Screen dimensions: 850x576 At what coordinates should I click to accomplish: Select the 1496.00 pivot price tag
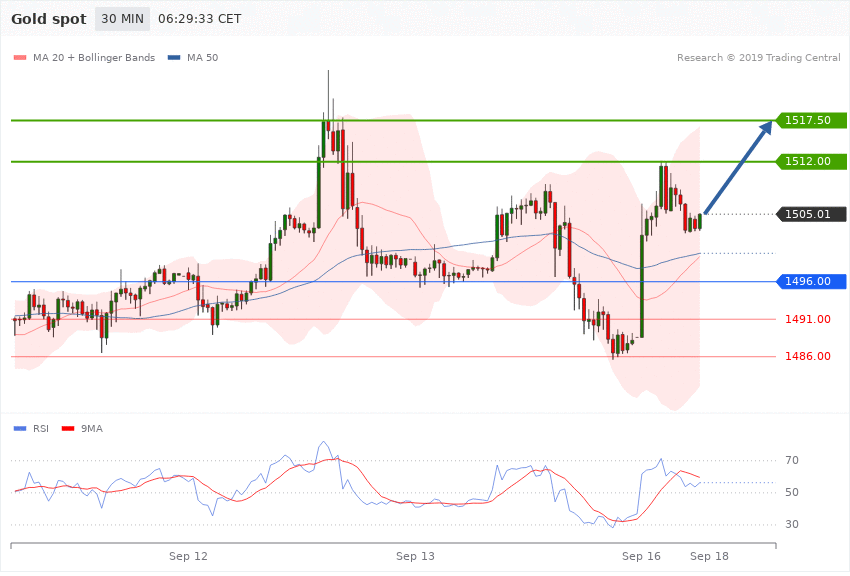[811, 281]
